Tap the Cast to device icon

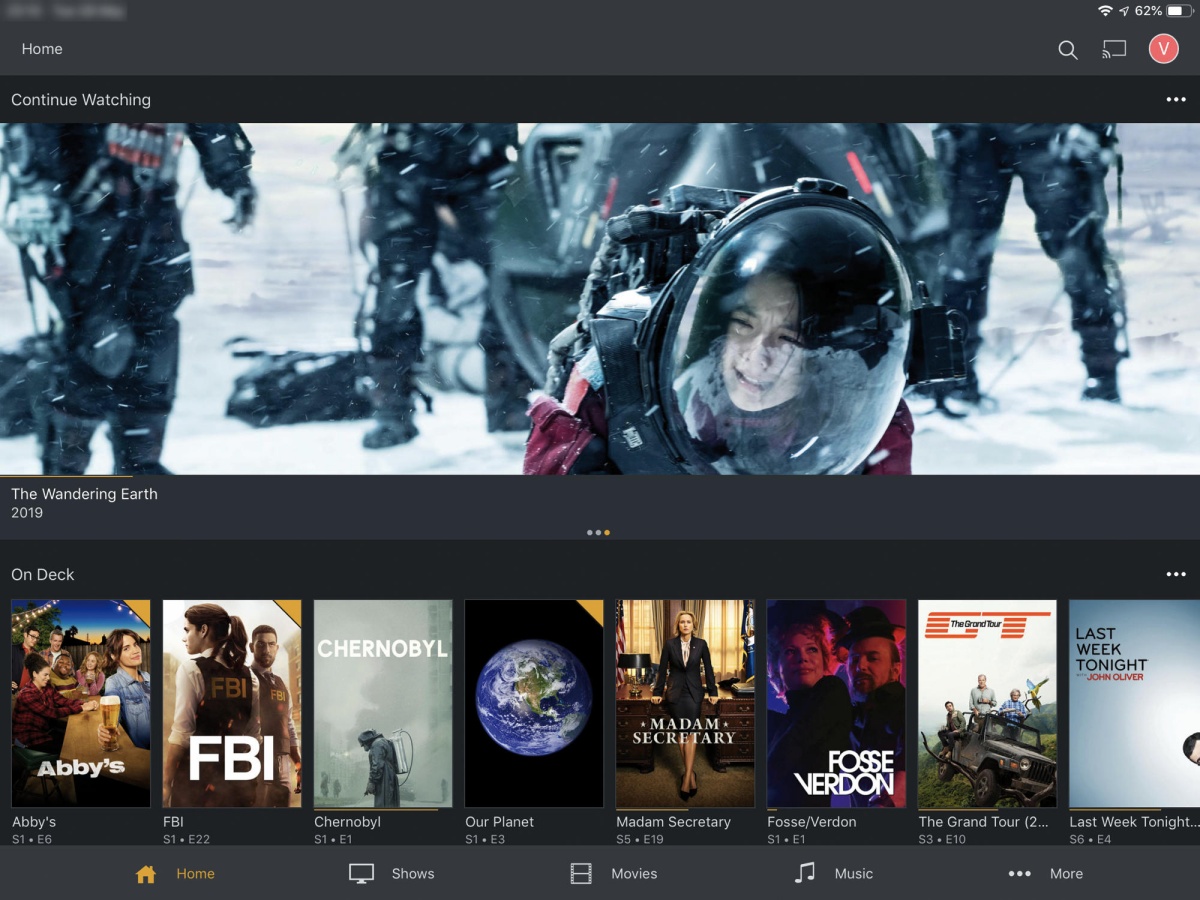(x=1114, y=49)
